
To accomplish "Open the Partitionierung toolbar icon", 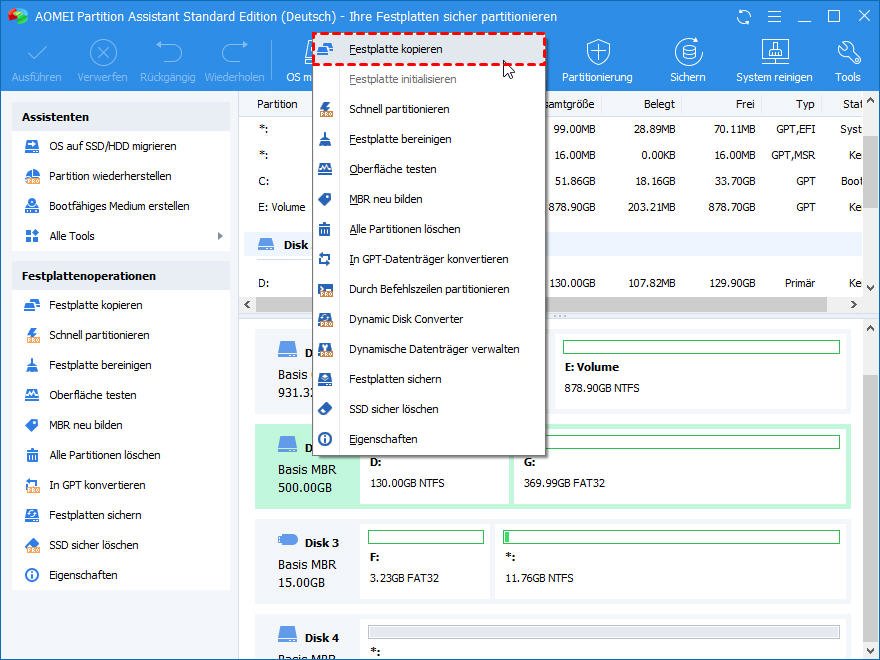I will (595, 58).
